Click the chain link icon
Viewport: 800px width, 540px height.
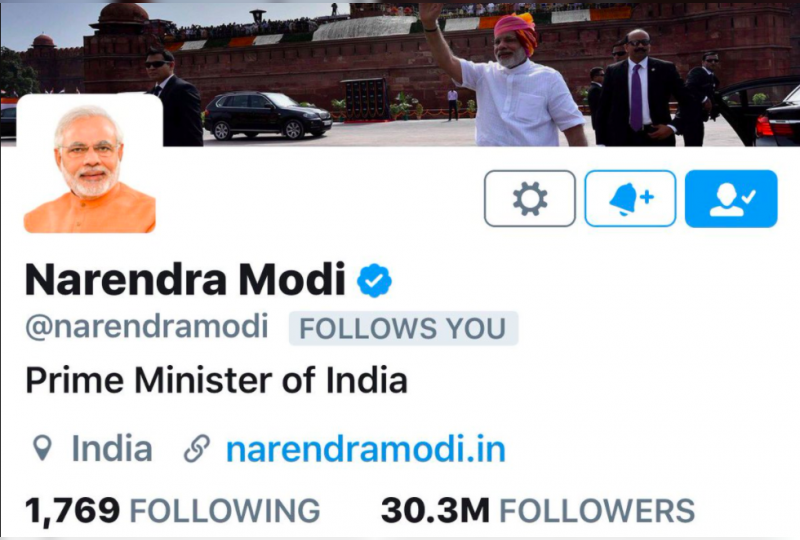[x=196, y=449]
